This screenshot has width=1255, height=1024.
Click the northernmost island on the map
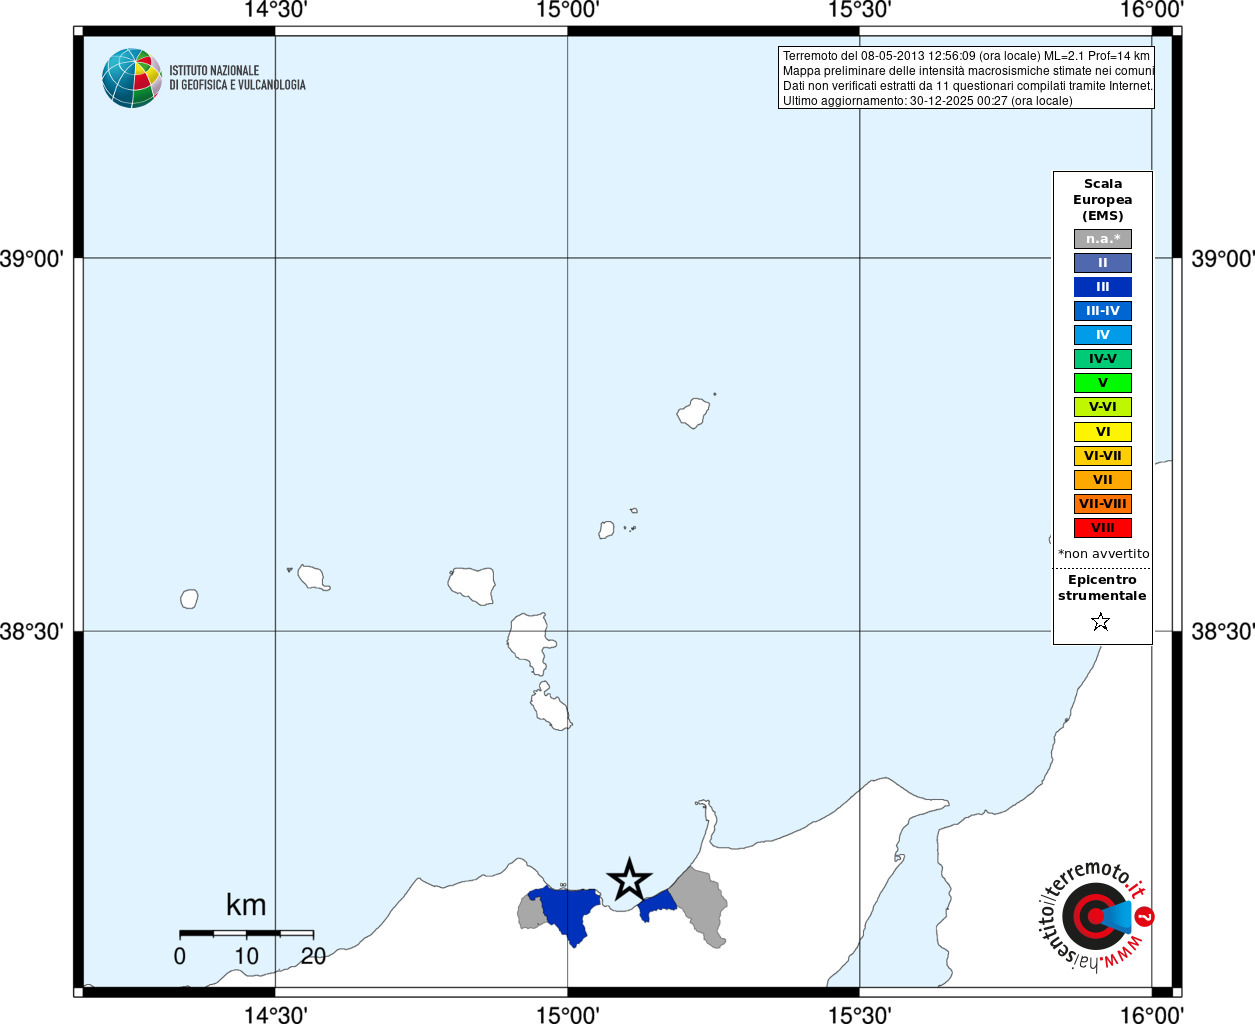[x=693, y=412]
